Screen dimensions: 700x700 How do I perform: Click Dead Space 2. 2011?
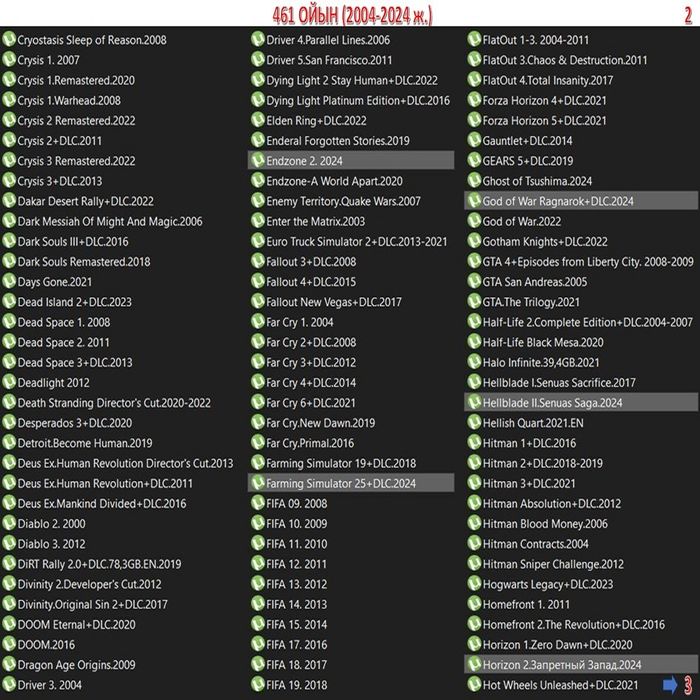tap(63, 342)
